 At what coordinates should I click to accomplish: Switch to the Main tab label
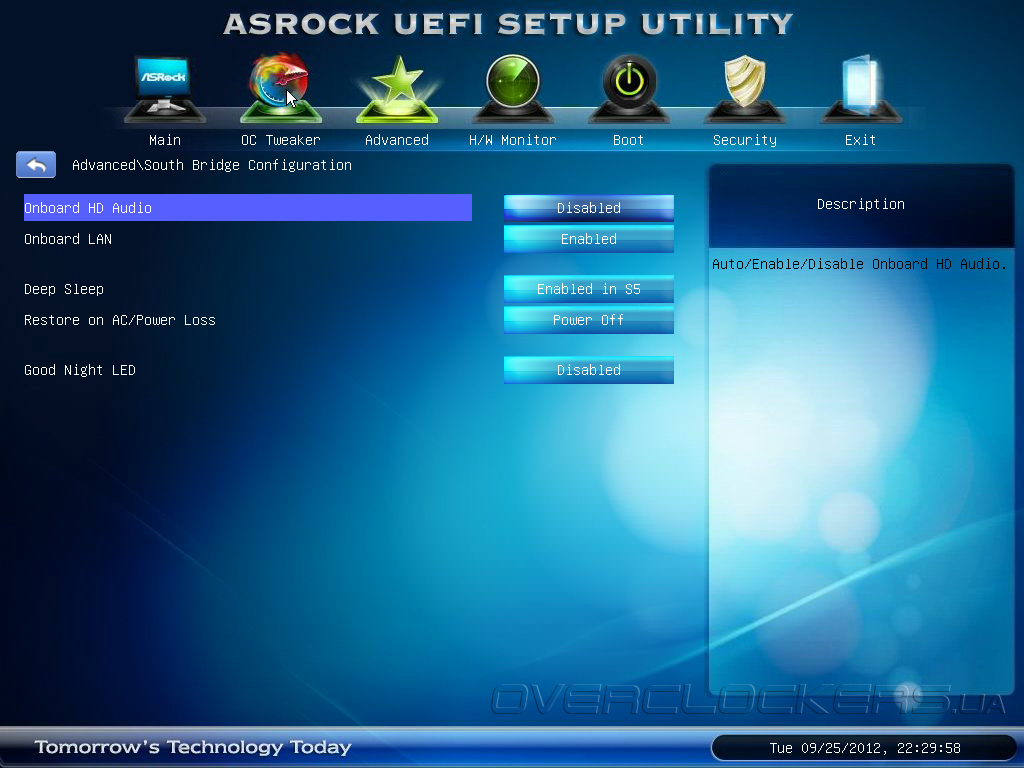165,140
